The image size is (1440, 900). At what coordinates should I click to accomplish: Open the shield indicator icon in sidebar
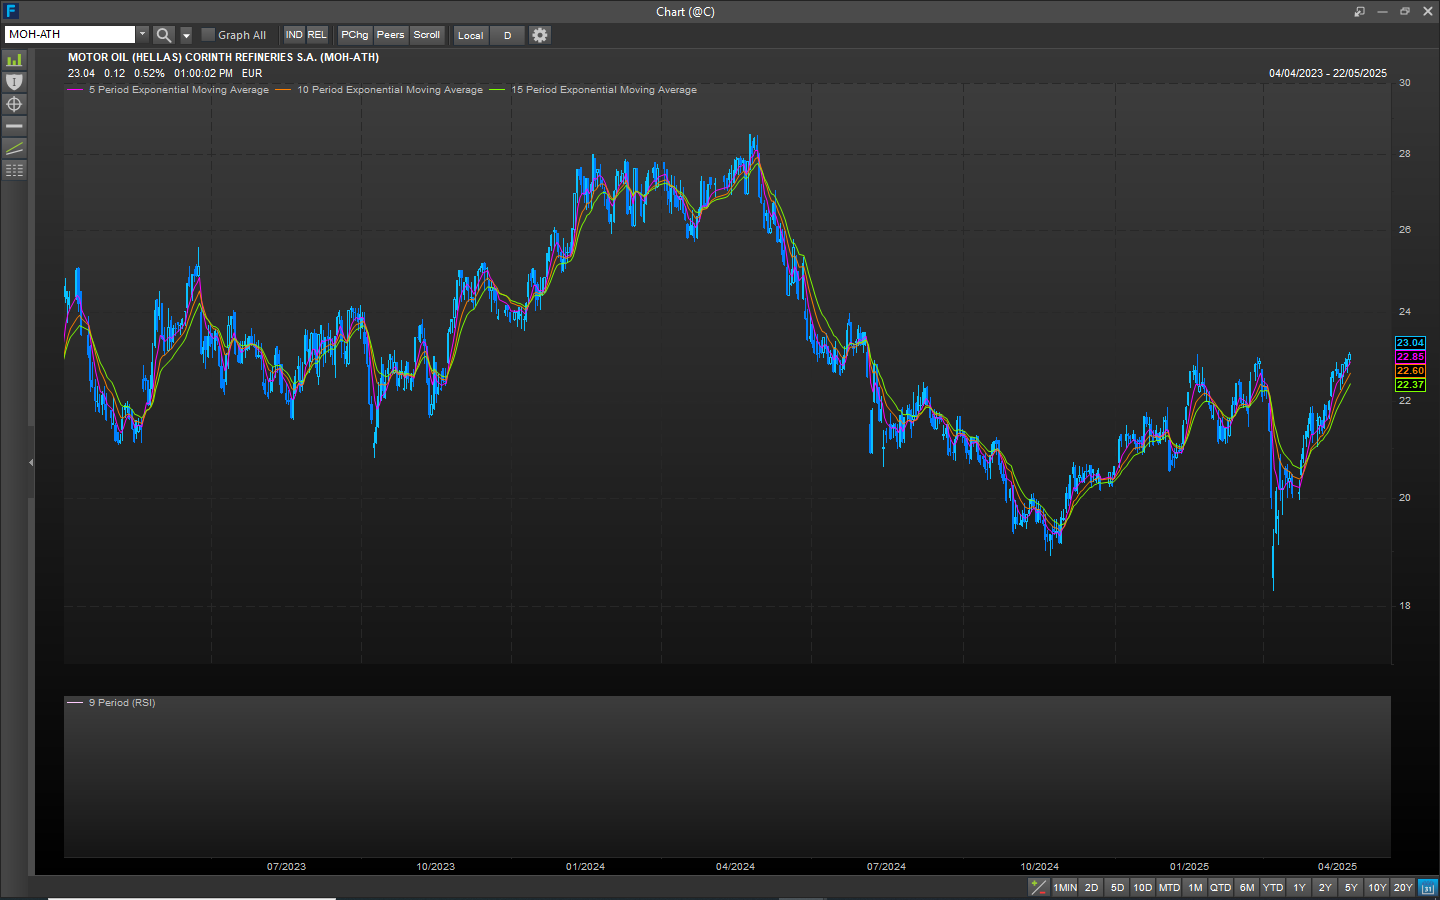[x=14, y=82]
